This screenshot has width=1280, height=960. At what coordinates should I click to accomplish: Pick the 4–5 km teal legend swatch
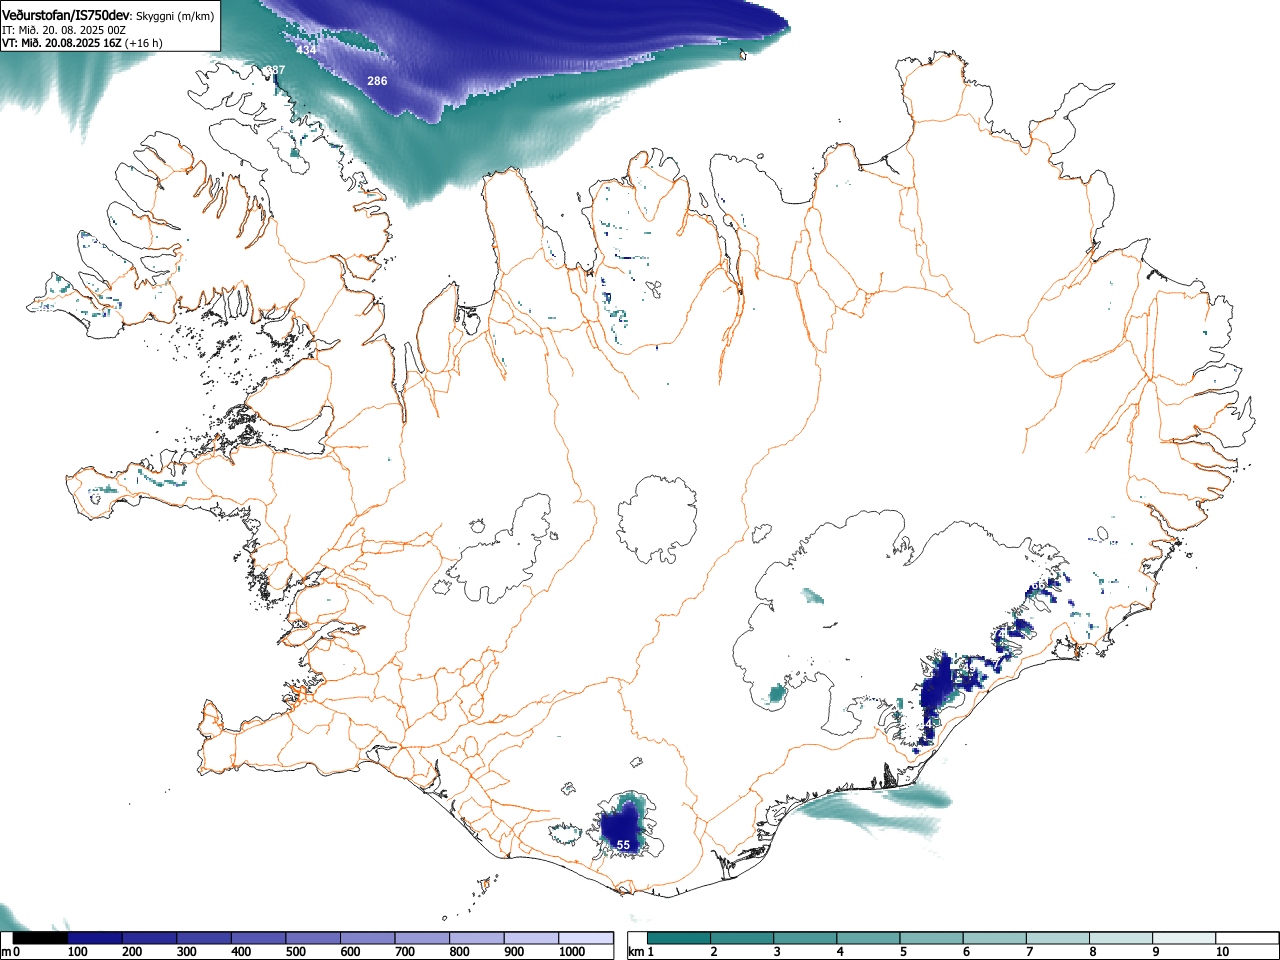[868, 938]
